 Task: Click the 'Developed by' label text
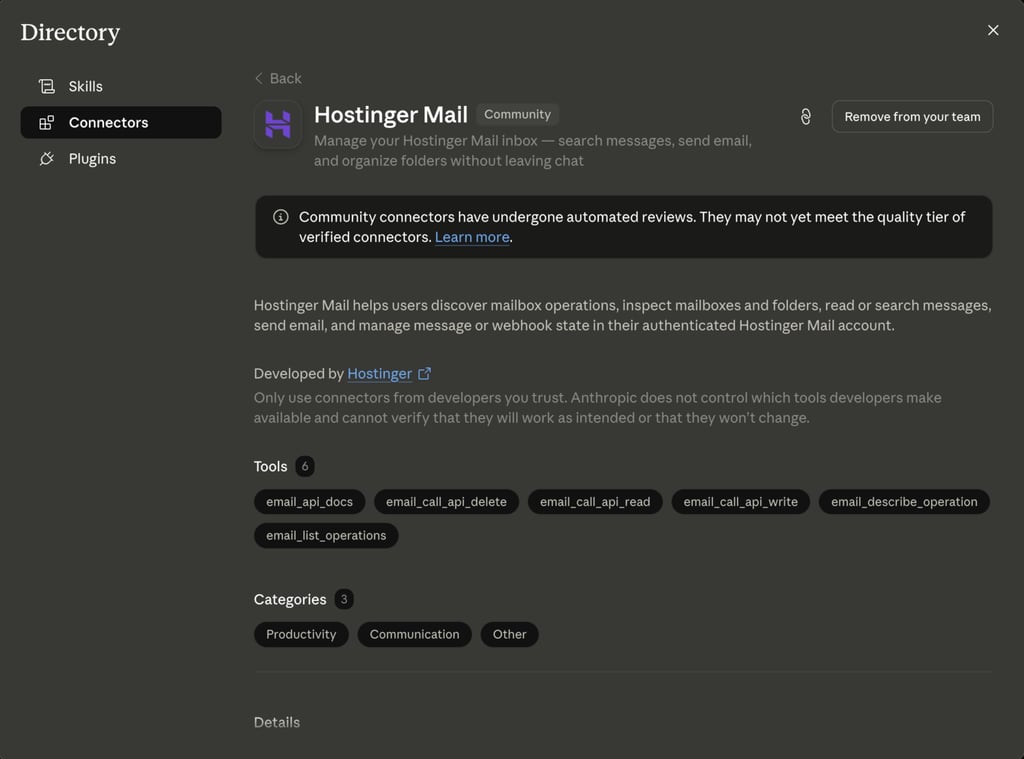(298, 374)
